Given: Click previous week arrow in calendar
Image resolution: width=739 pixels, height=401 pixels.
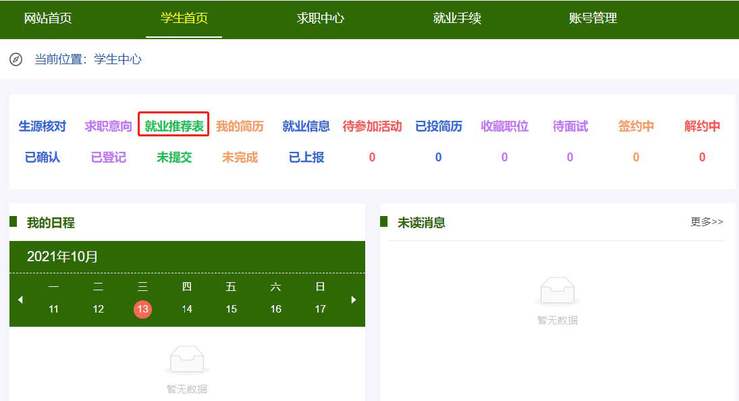Looking at the screenshot, I should click(x=20, y=299).
